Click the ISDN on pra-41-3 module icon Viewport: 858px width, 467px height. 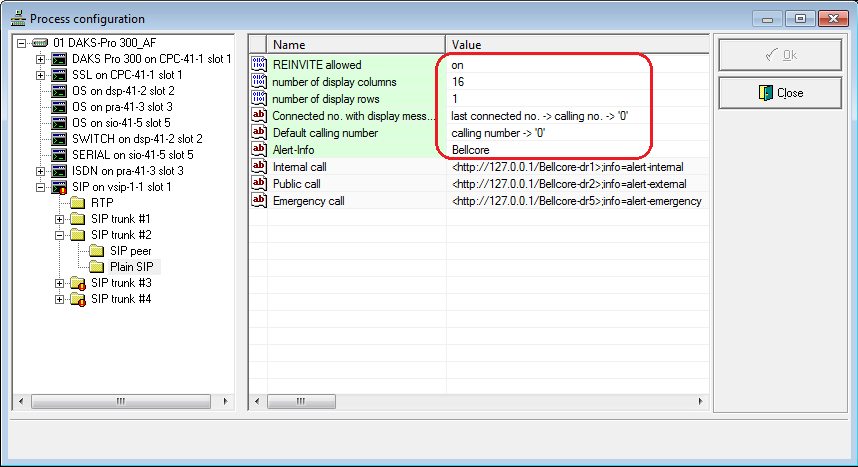pos(59,171)
